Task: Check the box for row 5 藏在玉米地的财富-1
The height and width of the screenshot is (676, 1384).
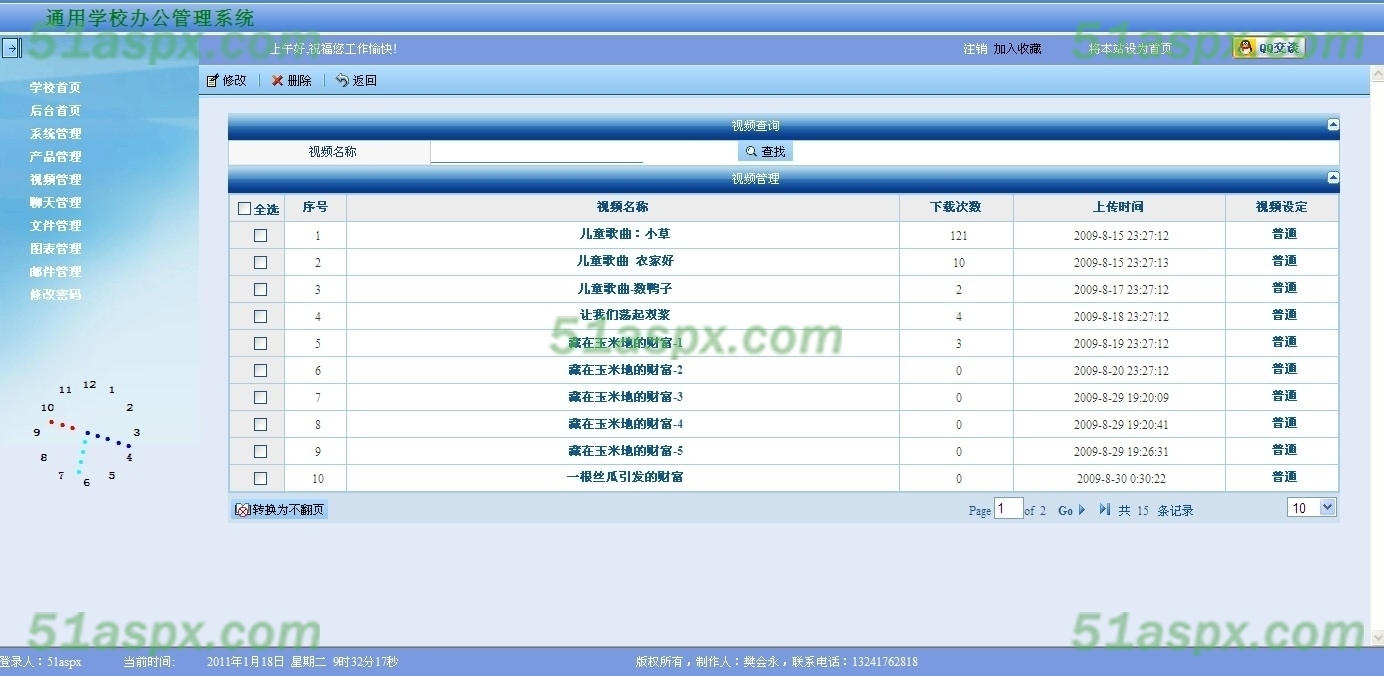Action: pyautogui.click(x=260, y=344)
